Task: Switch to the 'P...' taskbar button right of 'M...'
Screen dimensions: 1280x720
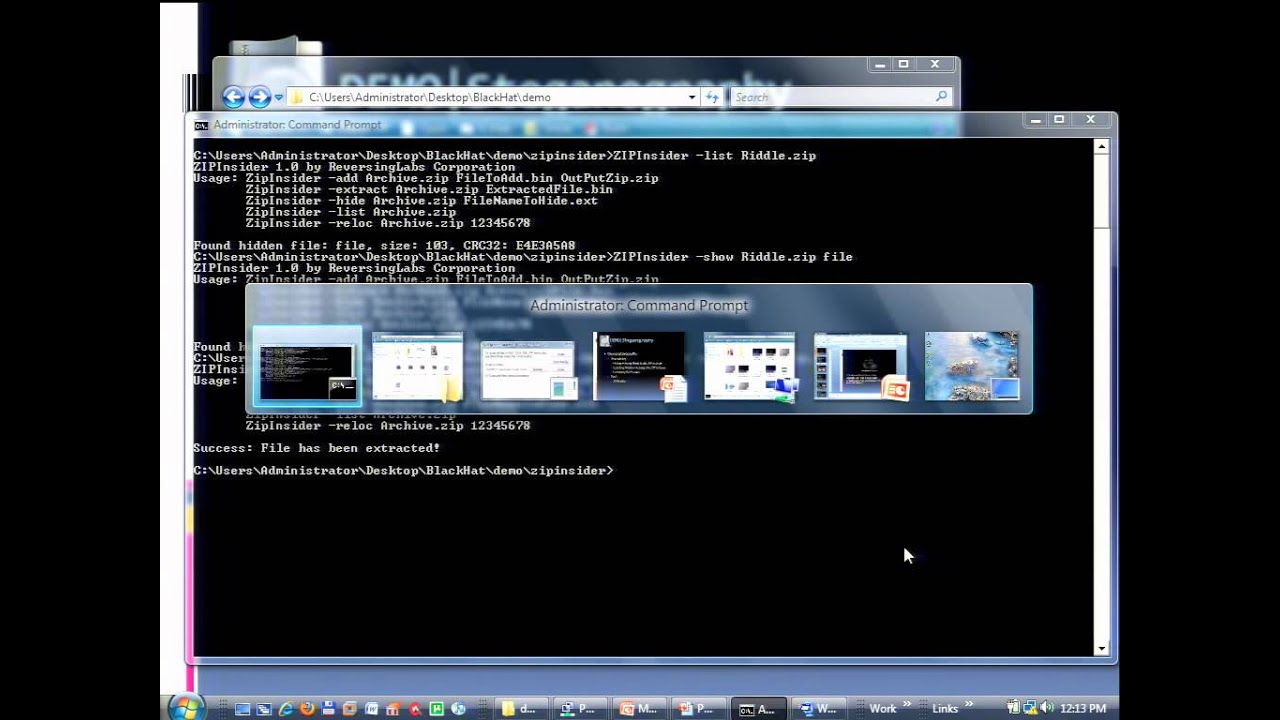Action: click(698, 709)
